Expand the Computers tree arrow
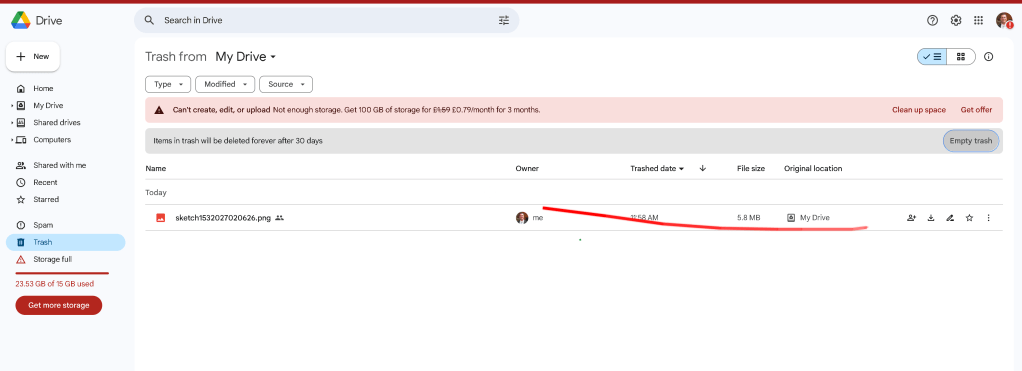1022x371 pixels. 12,140
